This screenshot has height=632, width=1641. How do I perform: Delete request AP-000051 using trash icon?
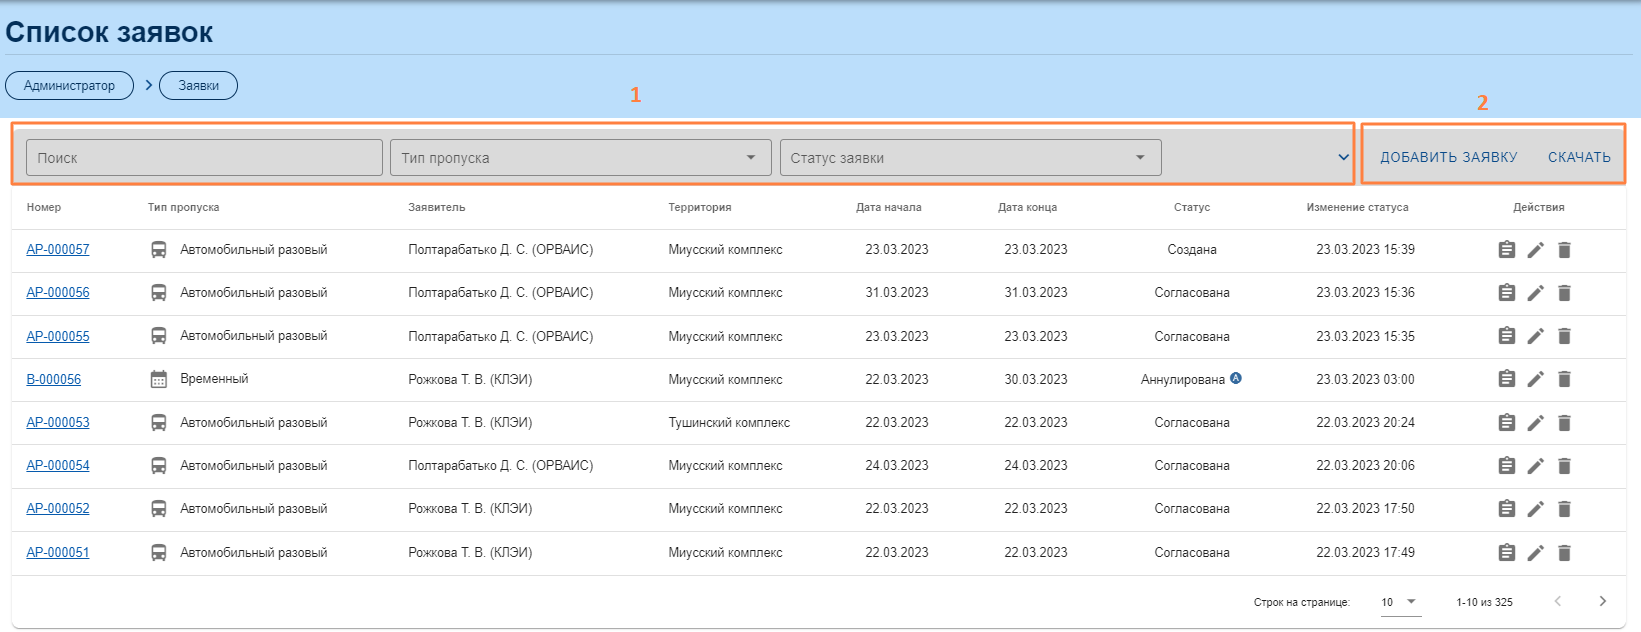tap(1564, 553)
